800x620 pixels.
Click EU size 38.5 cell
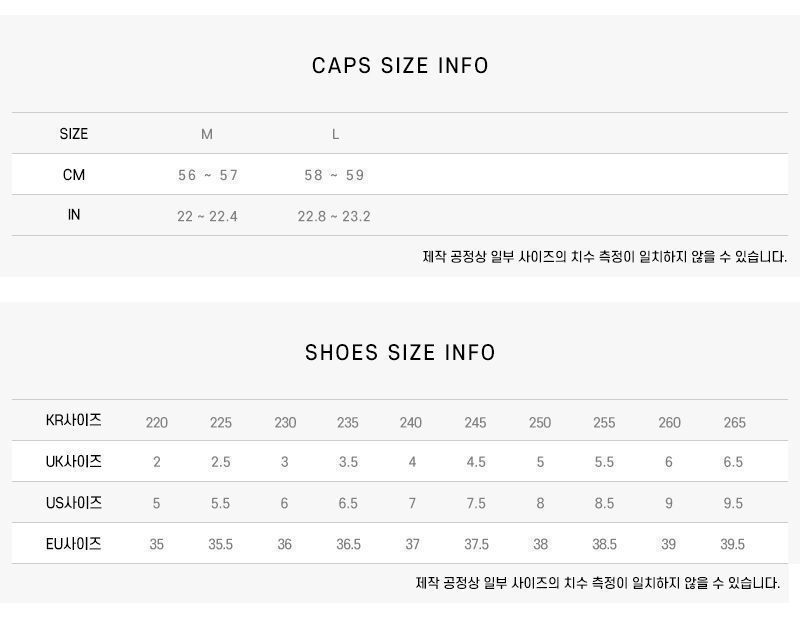[x=604, y=544]
